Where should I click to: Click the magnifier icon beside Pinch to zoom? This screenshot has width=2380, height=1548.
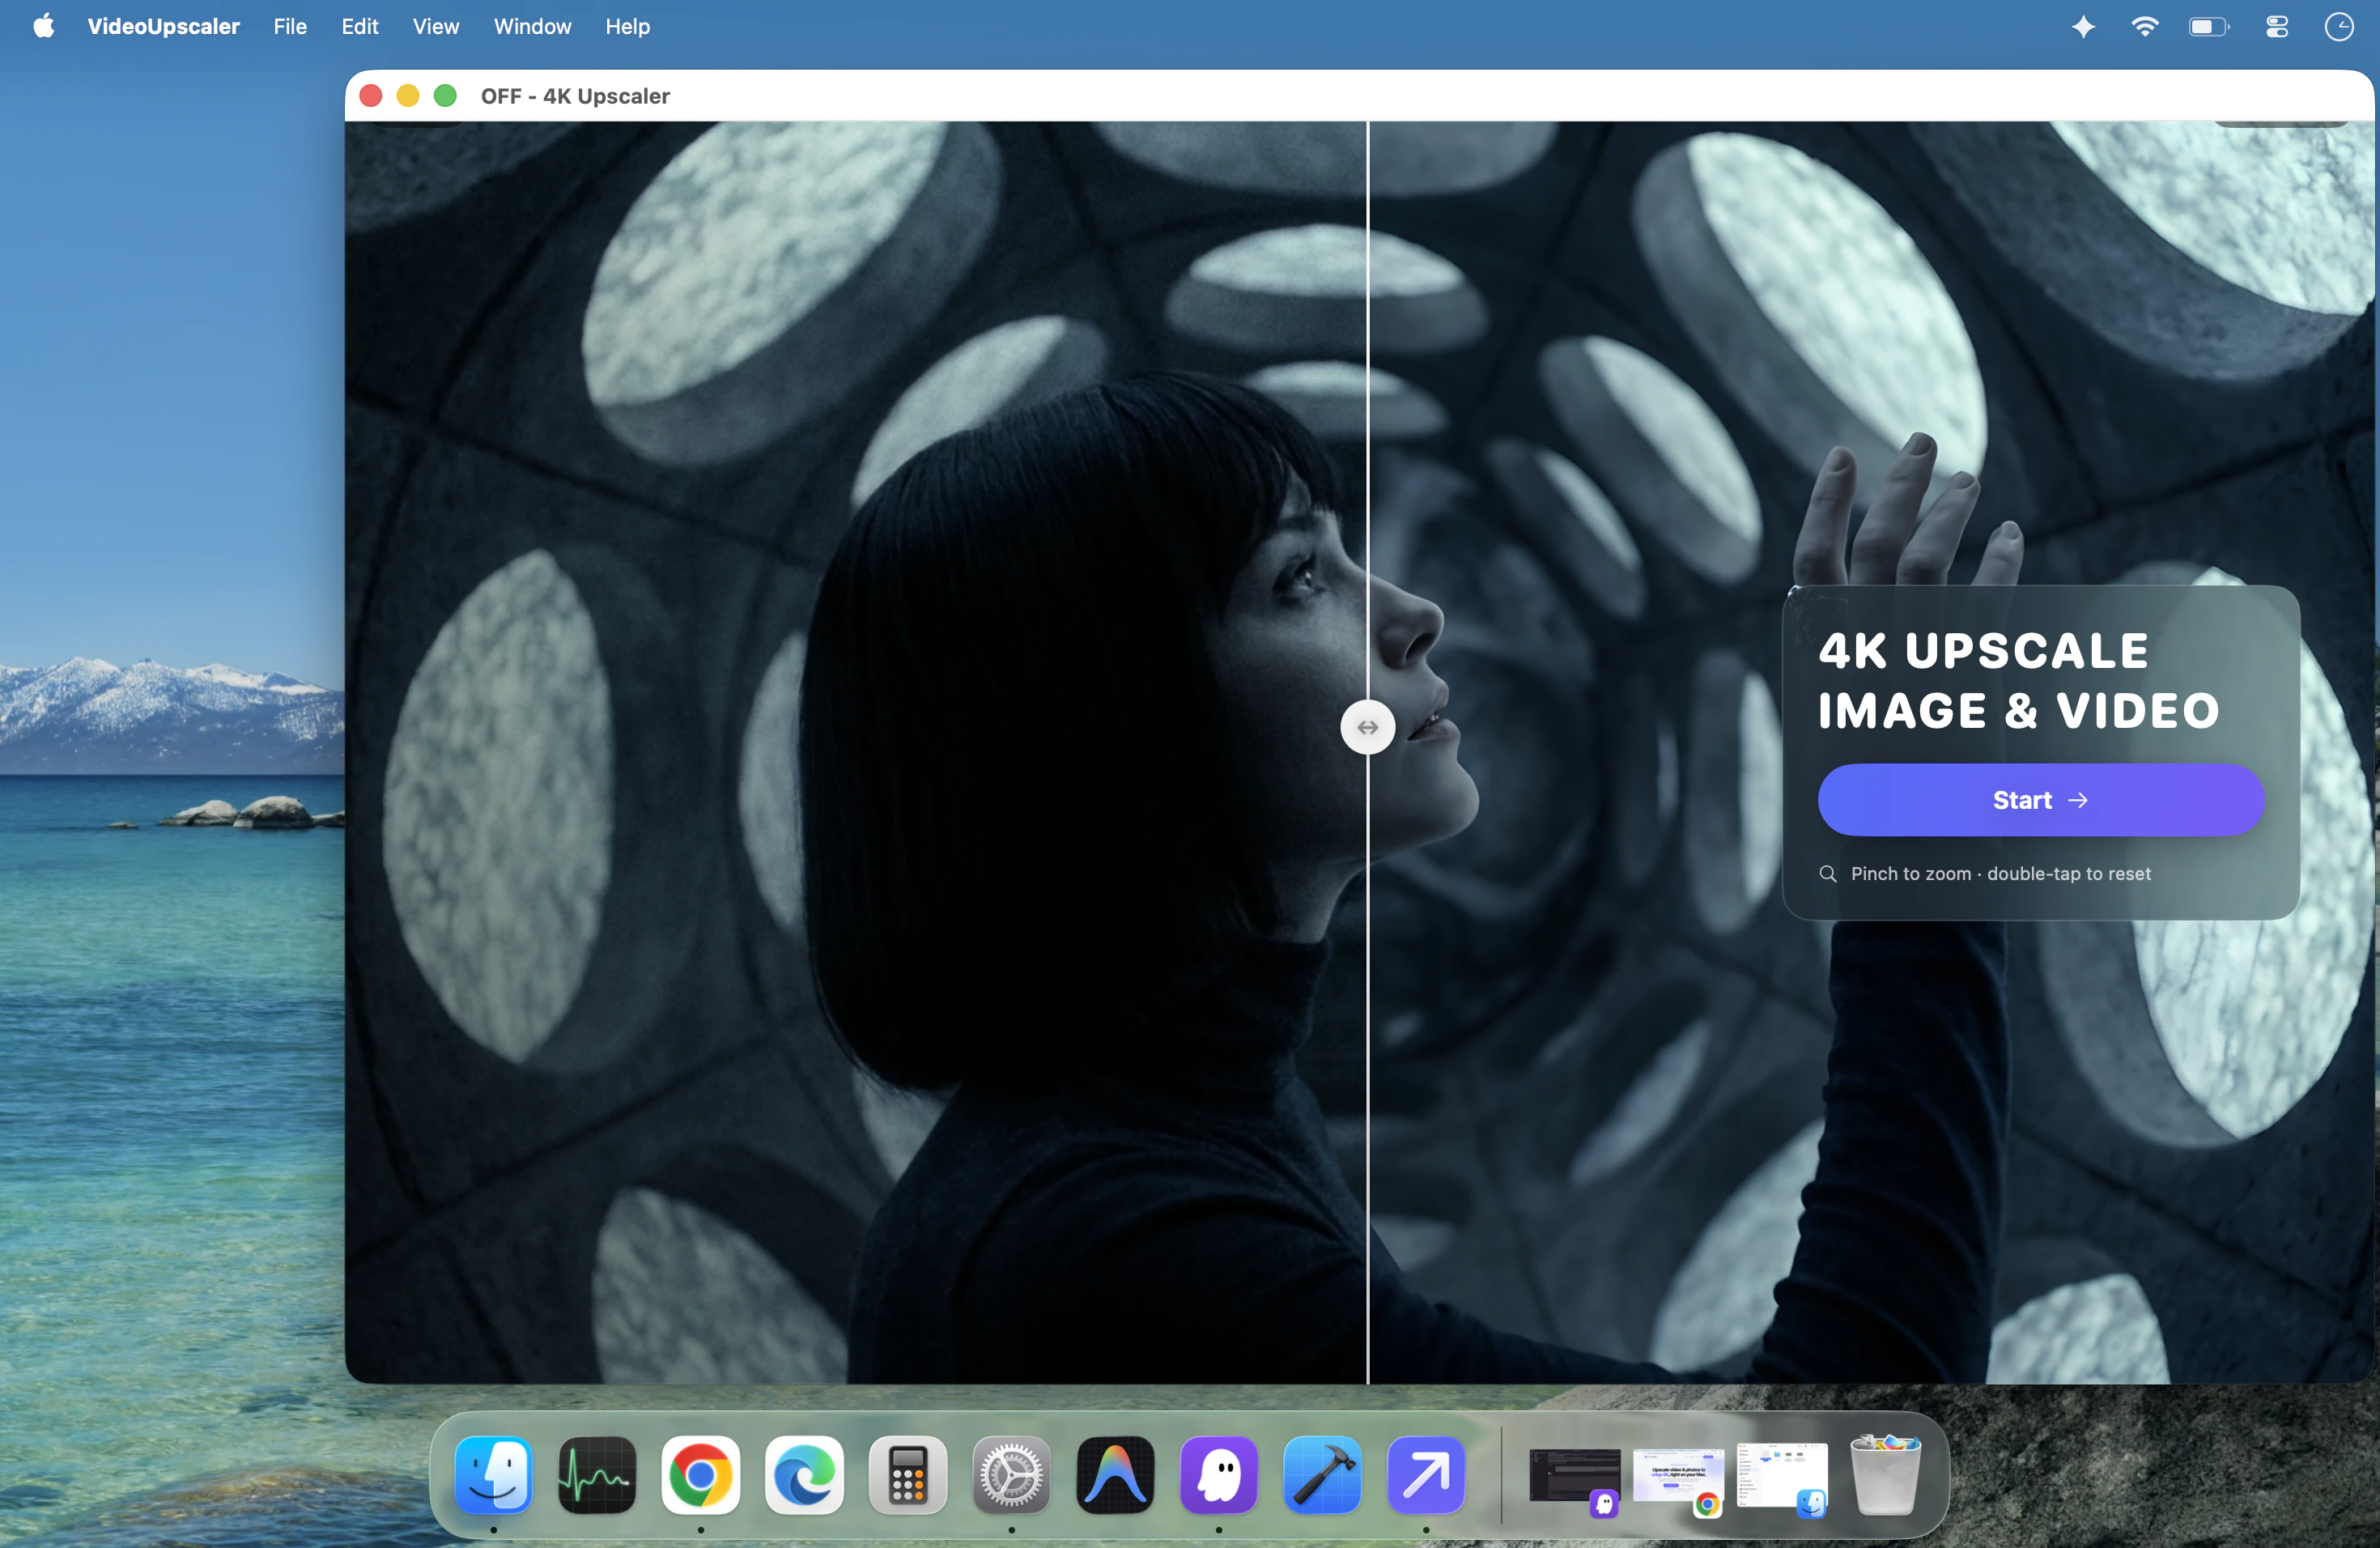tap(1828, 874)
